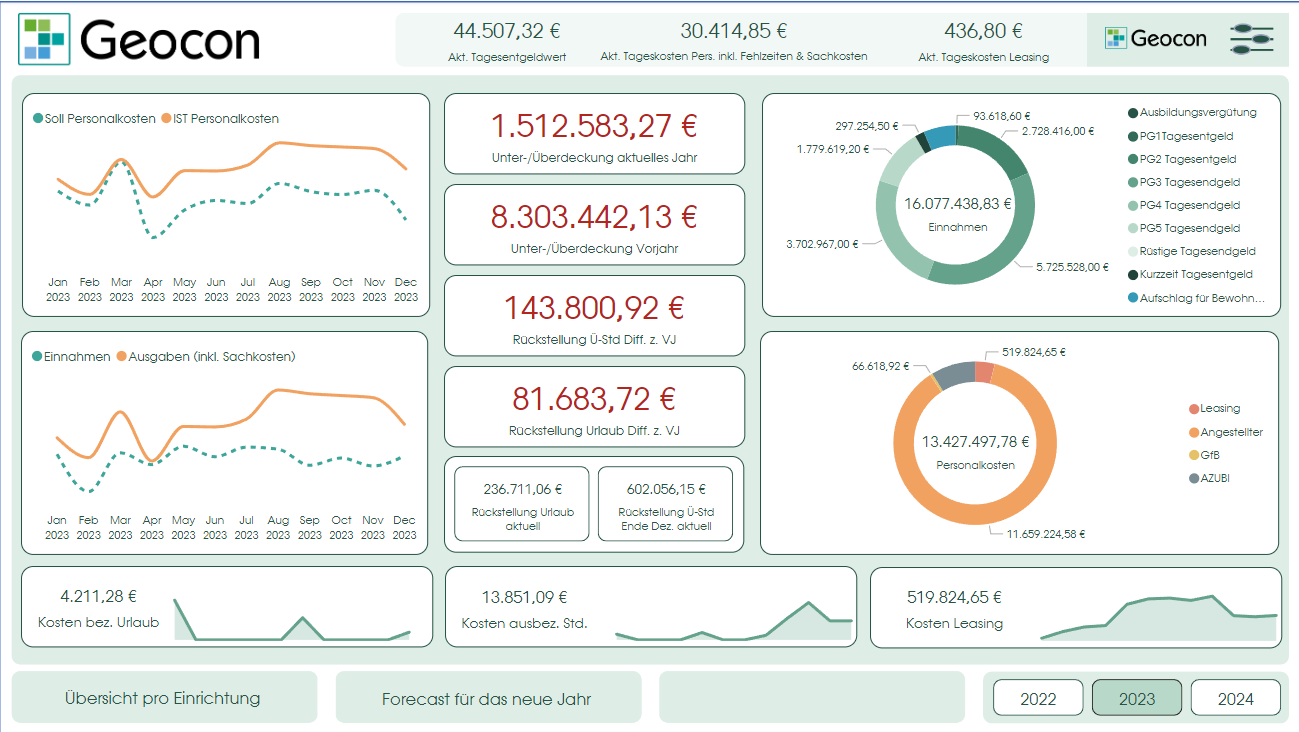
Task: Open Übersicht pro Einrichtung page
Action: (x=163, y=698)
